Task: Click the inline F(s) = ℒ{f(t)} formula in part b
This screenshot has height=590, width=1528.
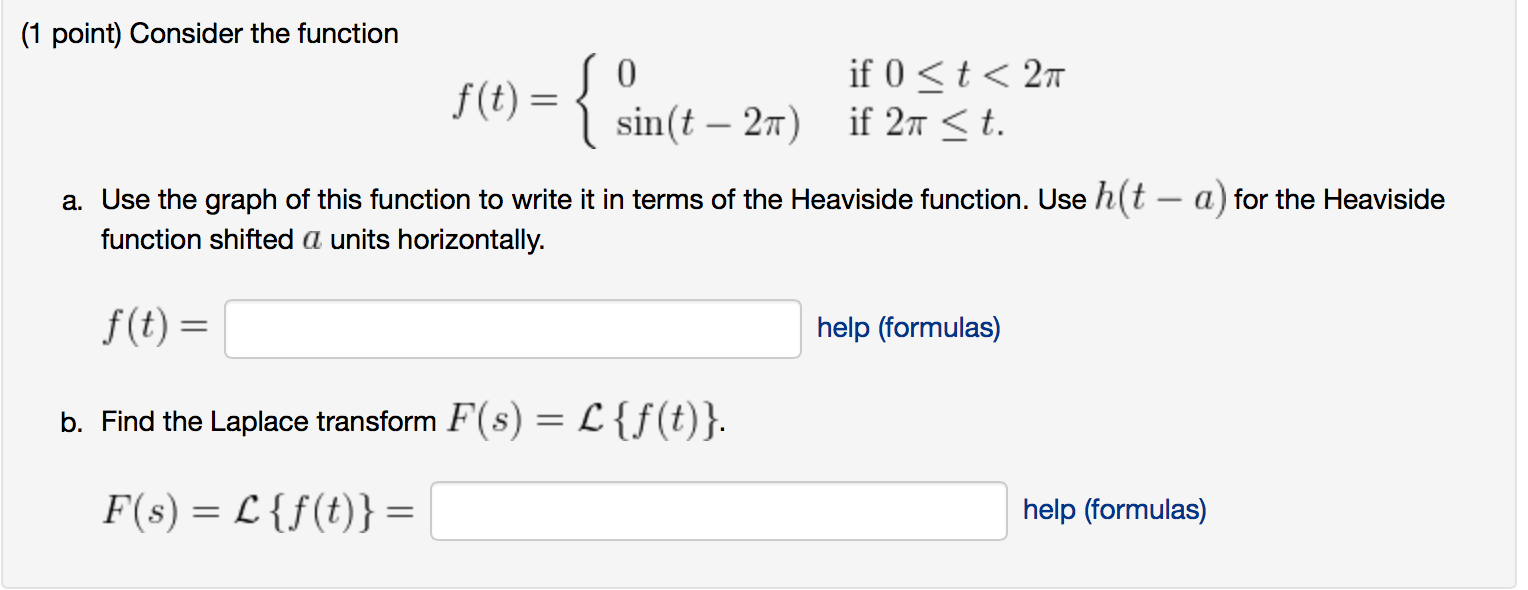Action: [584, 422]
